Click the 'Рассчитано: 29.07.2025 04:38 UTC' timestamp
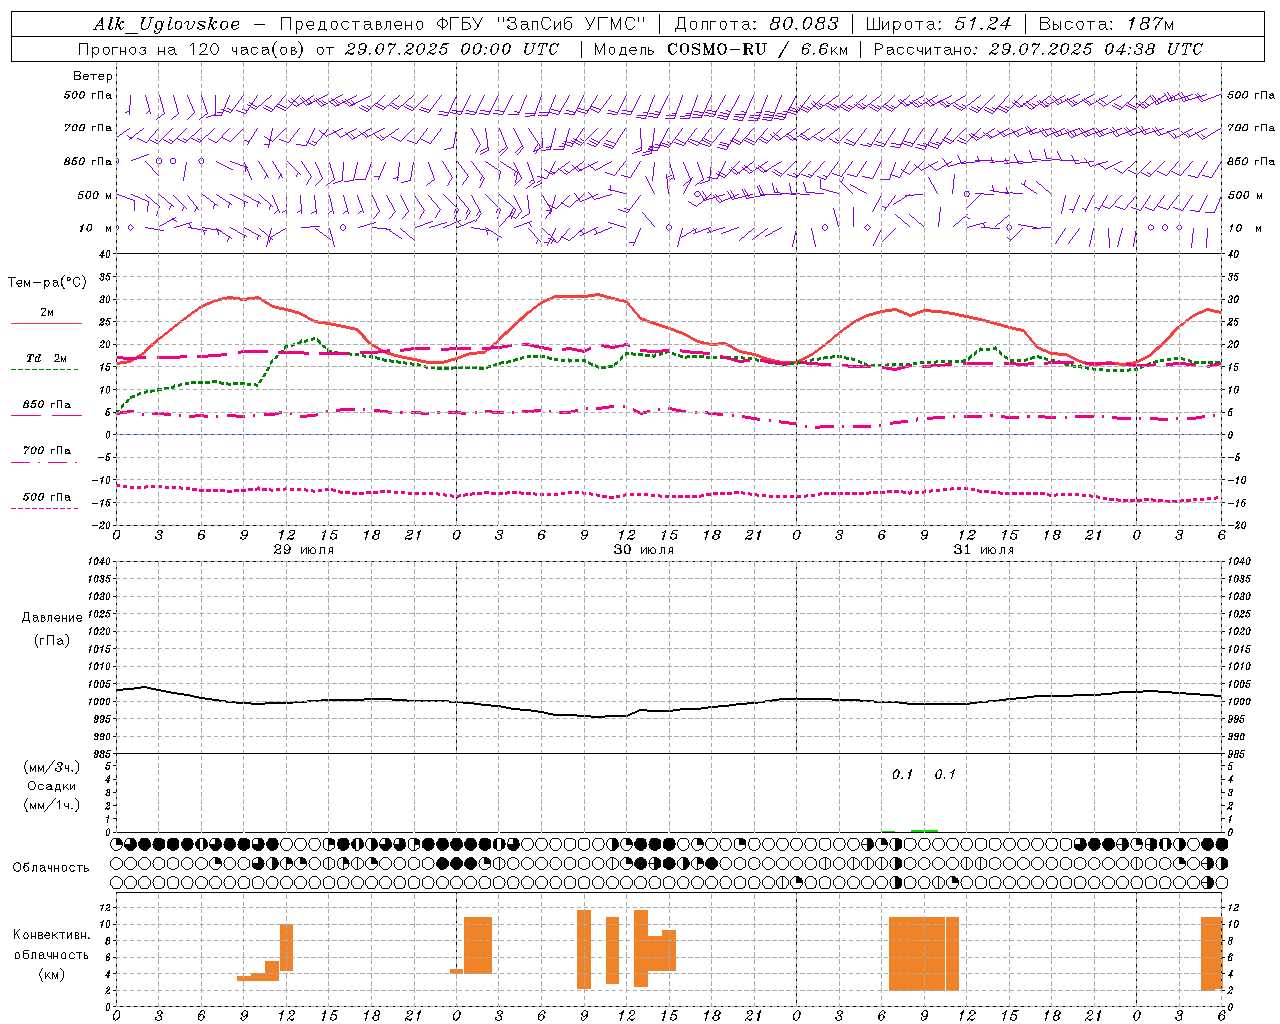The image size is (1280, 1024). click(x=1038, y=49)
